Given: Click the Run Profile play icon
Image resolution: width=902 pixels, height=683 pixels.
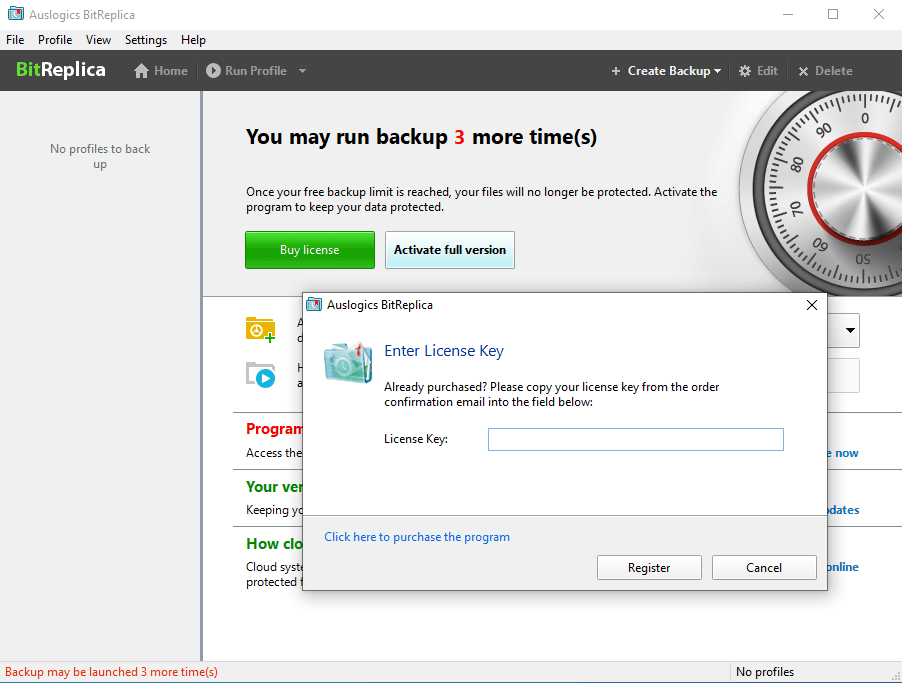Looking at the screenshot, I should tap(213, 71).
